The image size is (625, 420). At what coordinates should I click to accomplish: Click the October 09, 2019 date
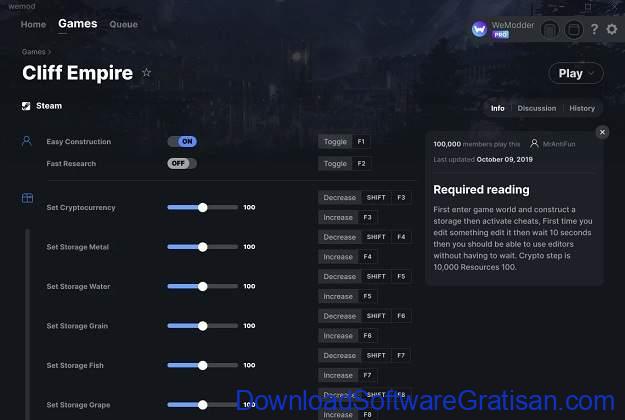[505, 159]
